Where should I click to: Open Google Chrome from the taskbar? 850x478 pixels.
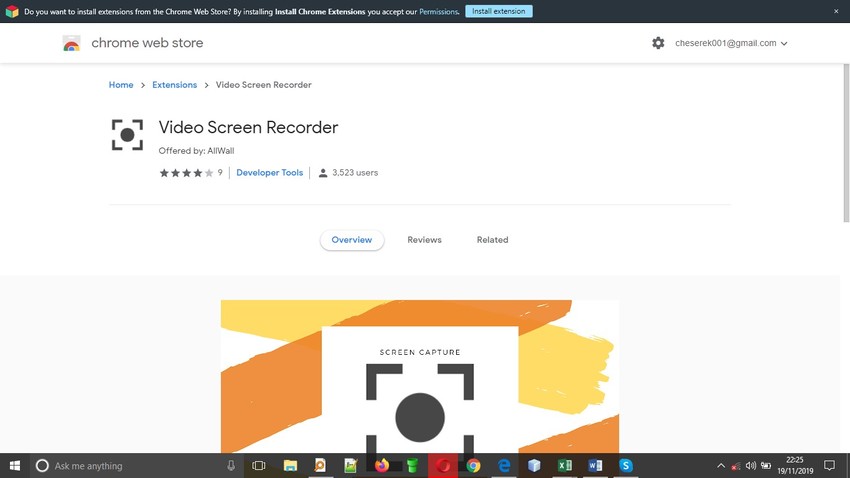coord(473,466)
